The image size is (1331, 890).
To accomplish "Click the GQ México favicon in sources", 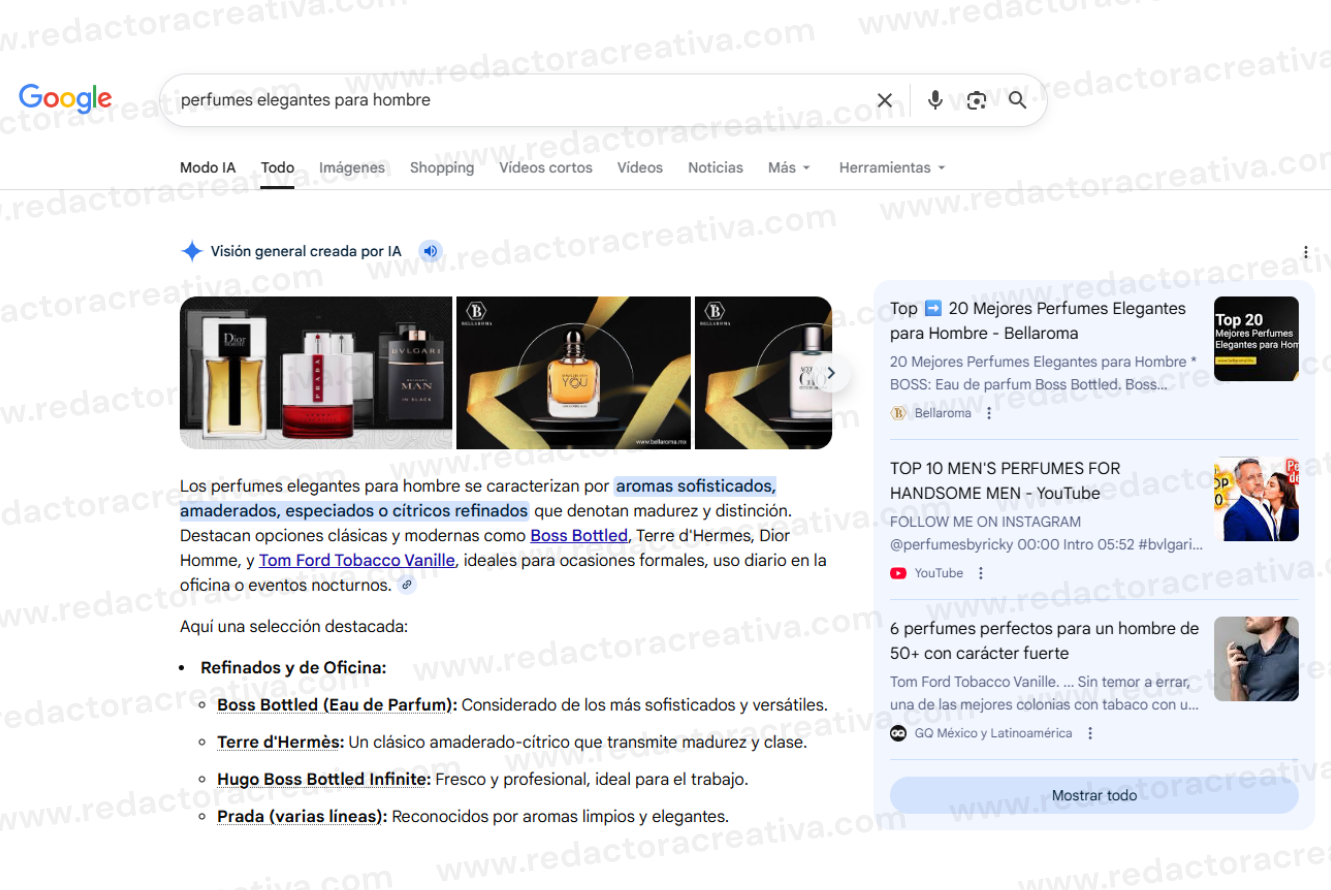I will pos(898,733).
